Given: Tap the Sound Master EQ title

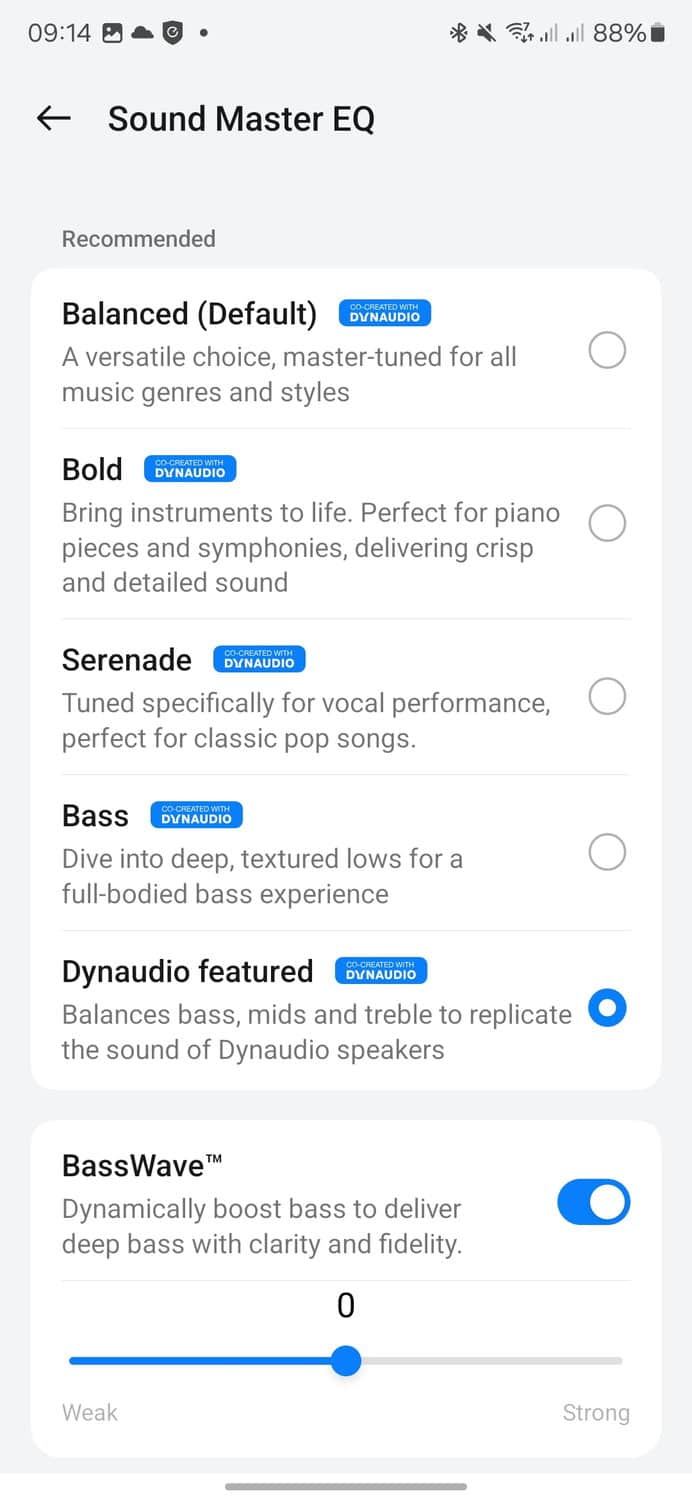Looking at the screenshot, I should point(241,119).
